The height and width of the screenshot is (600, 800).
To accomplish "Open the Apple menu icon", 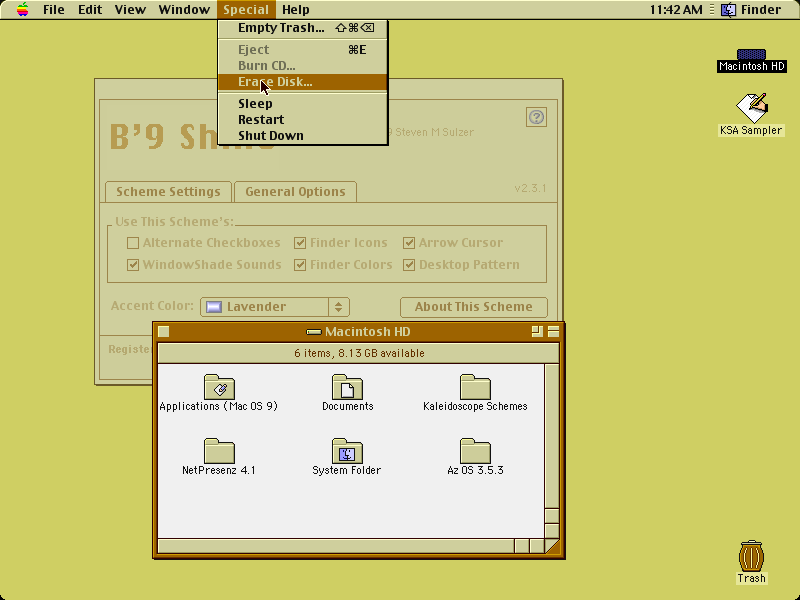I will (x=22, y=9).
